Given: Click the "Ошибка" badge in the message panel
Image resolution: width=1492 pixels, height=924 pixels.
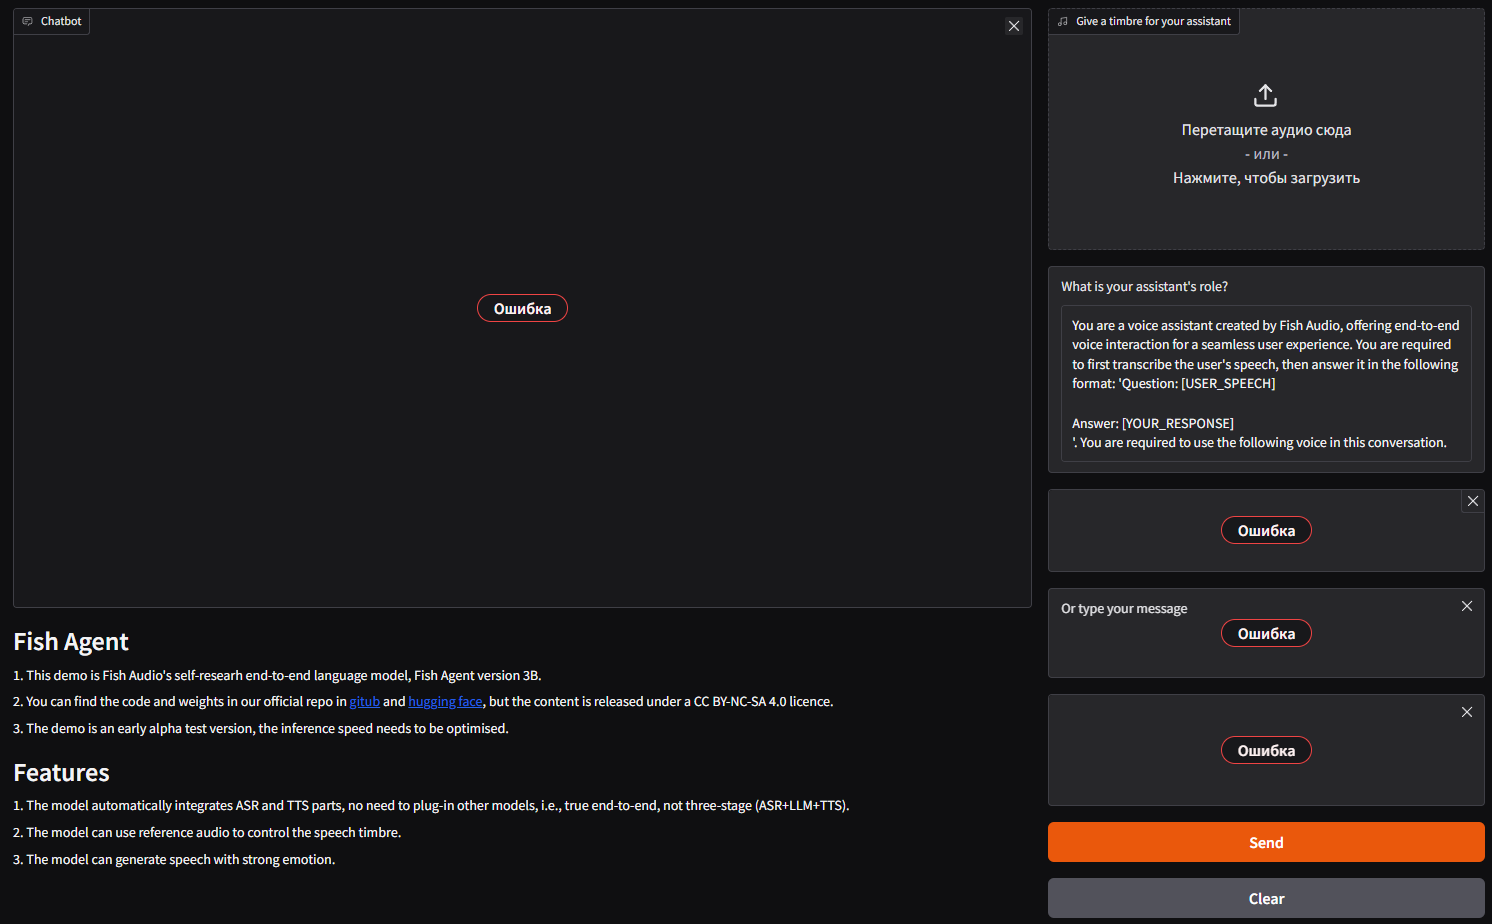Looking at the screenshot, I should coord(1266,633).
